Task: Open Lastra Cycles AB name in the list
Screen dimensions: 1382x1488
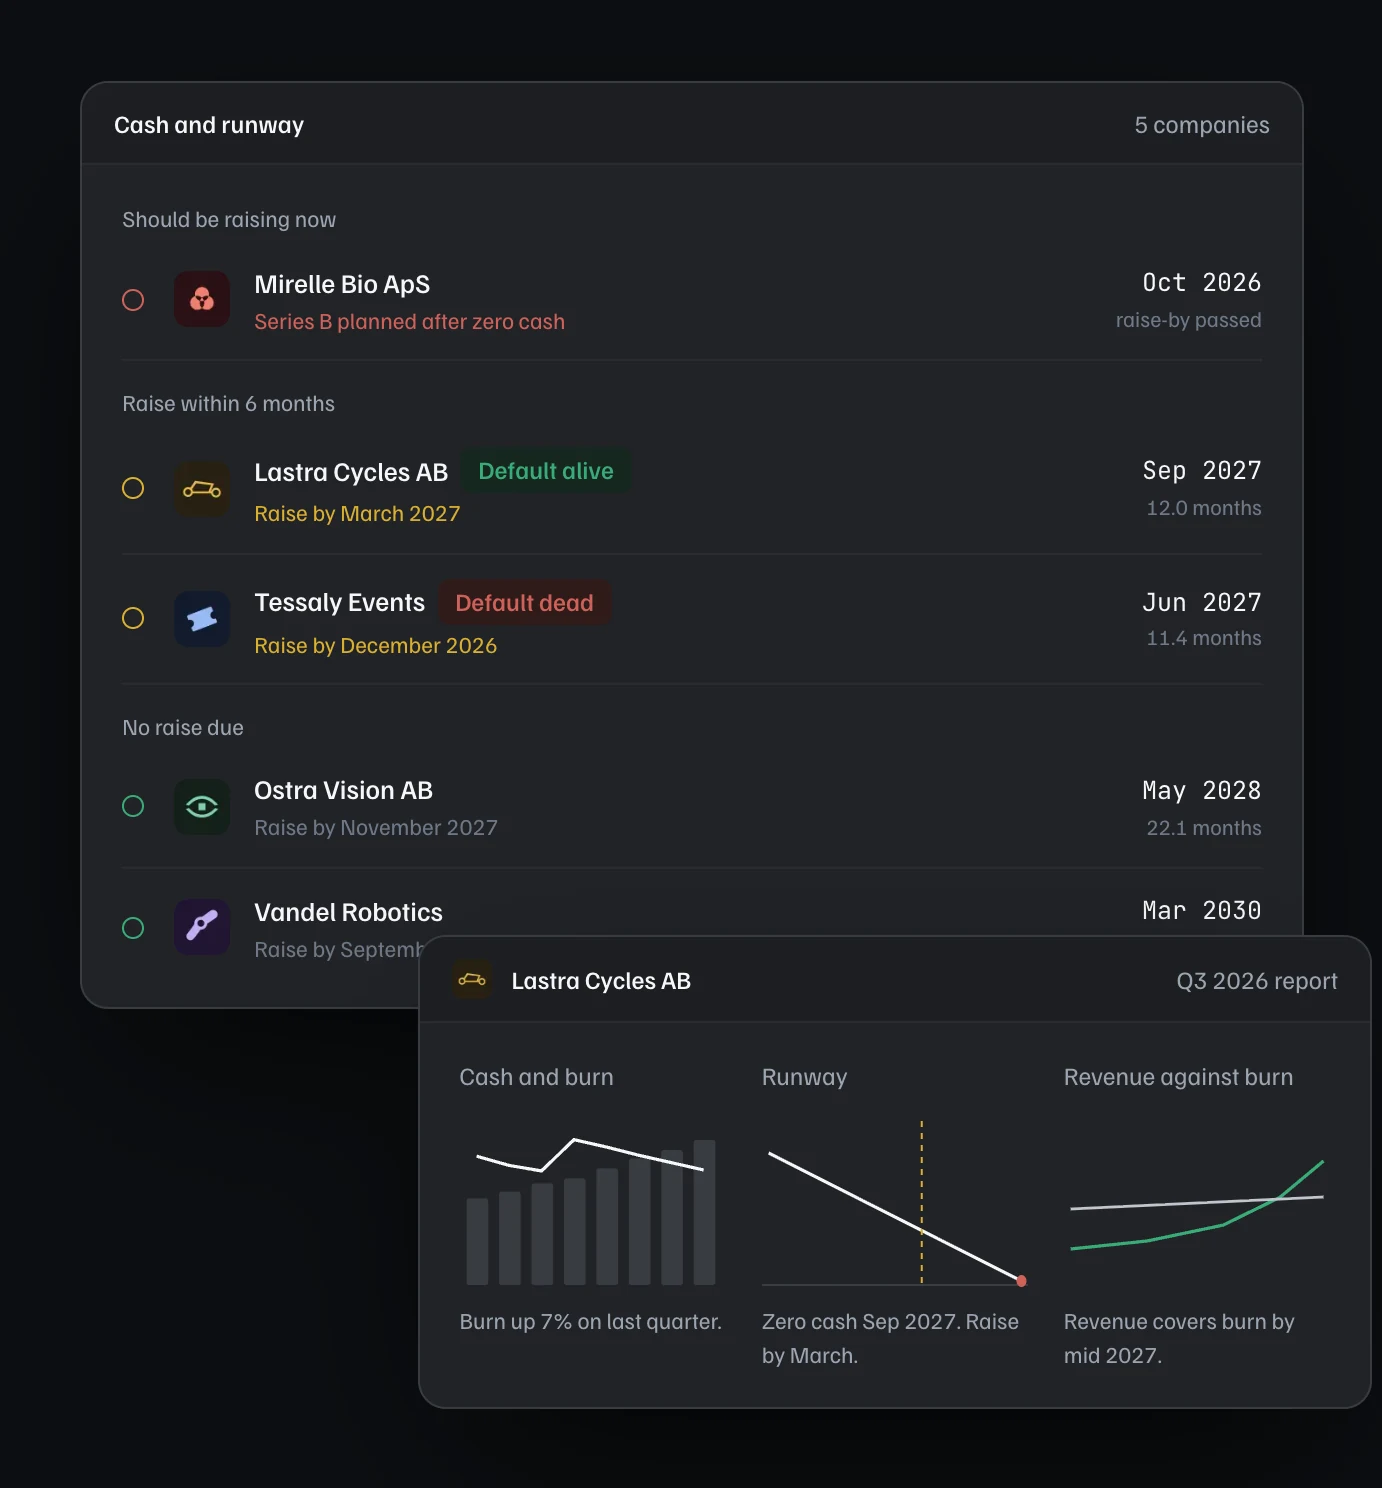Action: (351, 472)
